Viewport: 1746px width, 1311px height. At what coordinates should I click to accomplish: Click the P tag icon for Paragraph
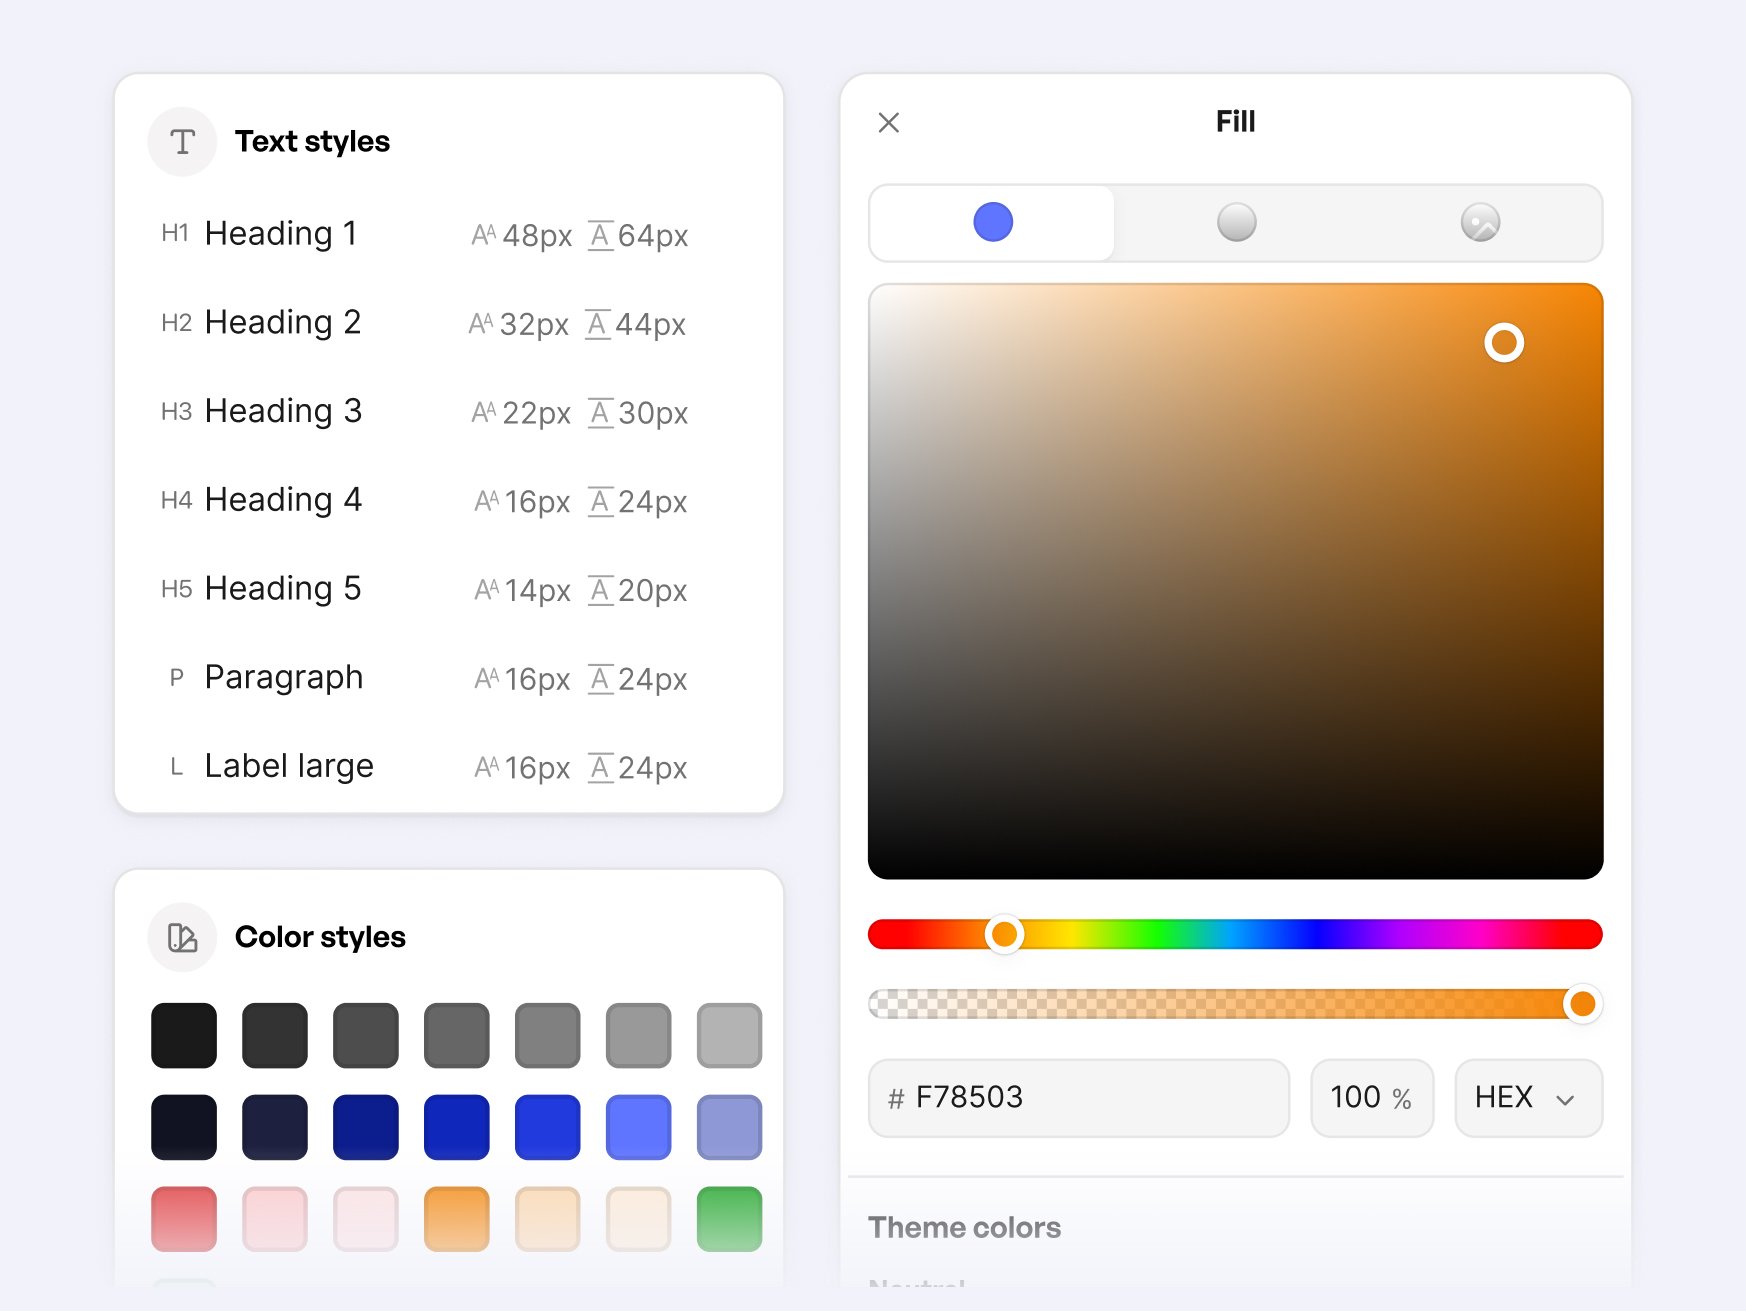point(176,678)
